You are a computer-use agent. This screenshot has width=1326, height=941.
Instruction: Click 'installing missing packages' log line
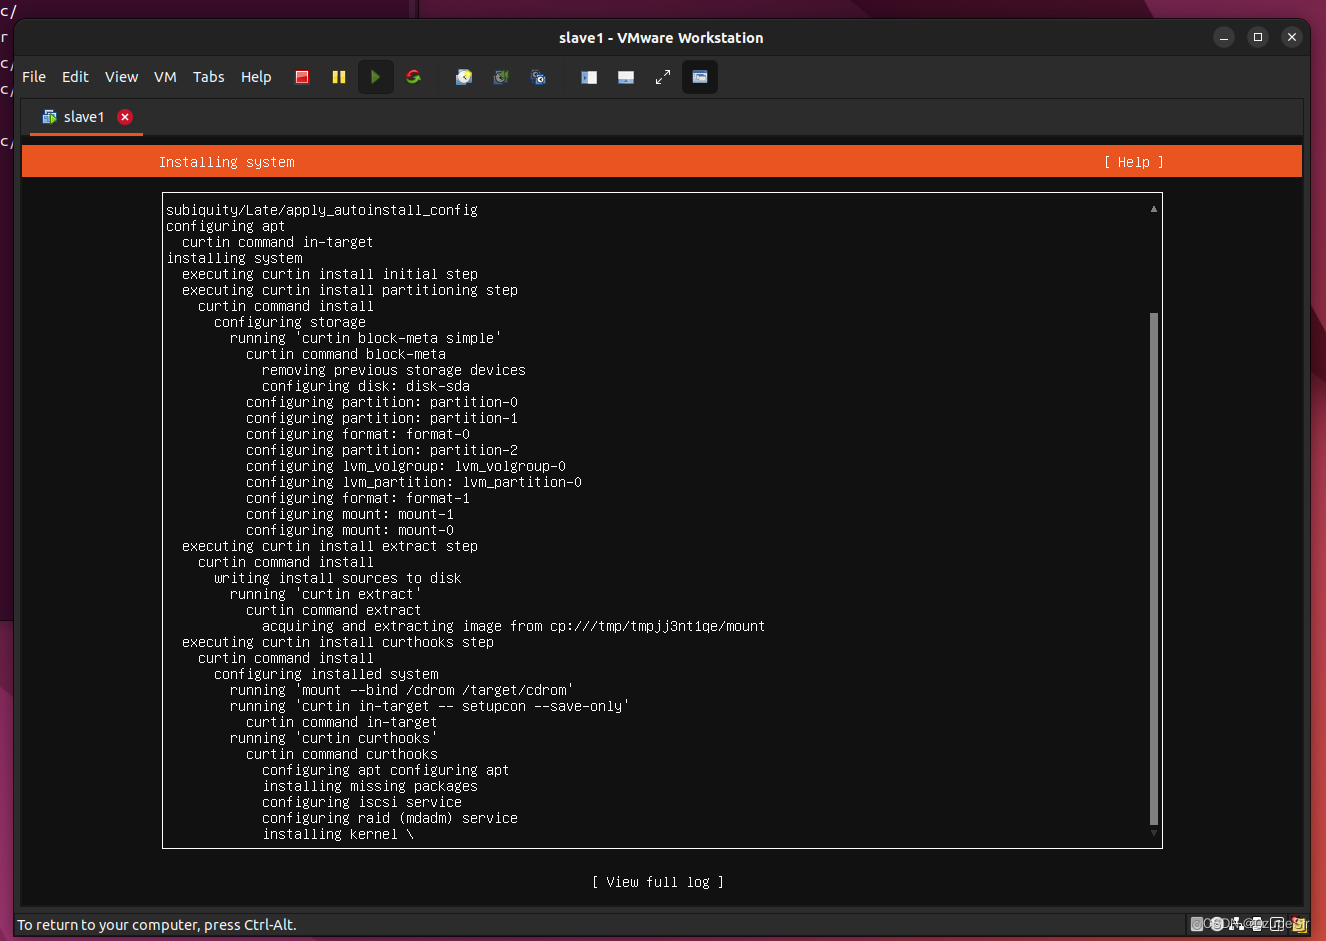(370, 786)
